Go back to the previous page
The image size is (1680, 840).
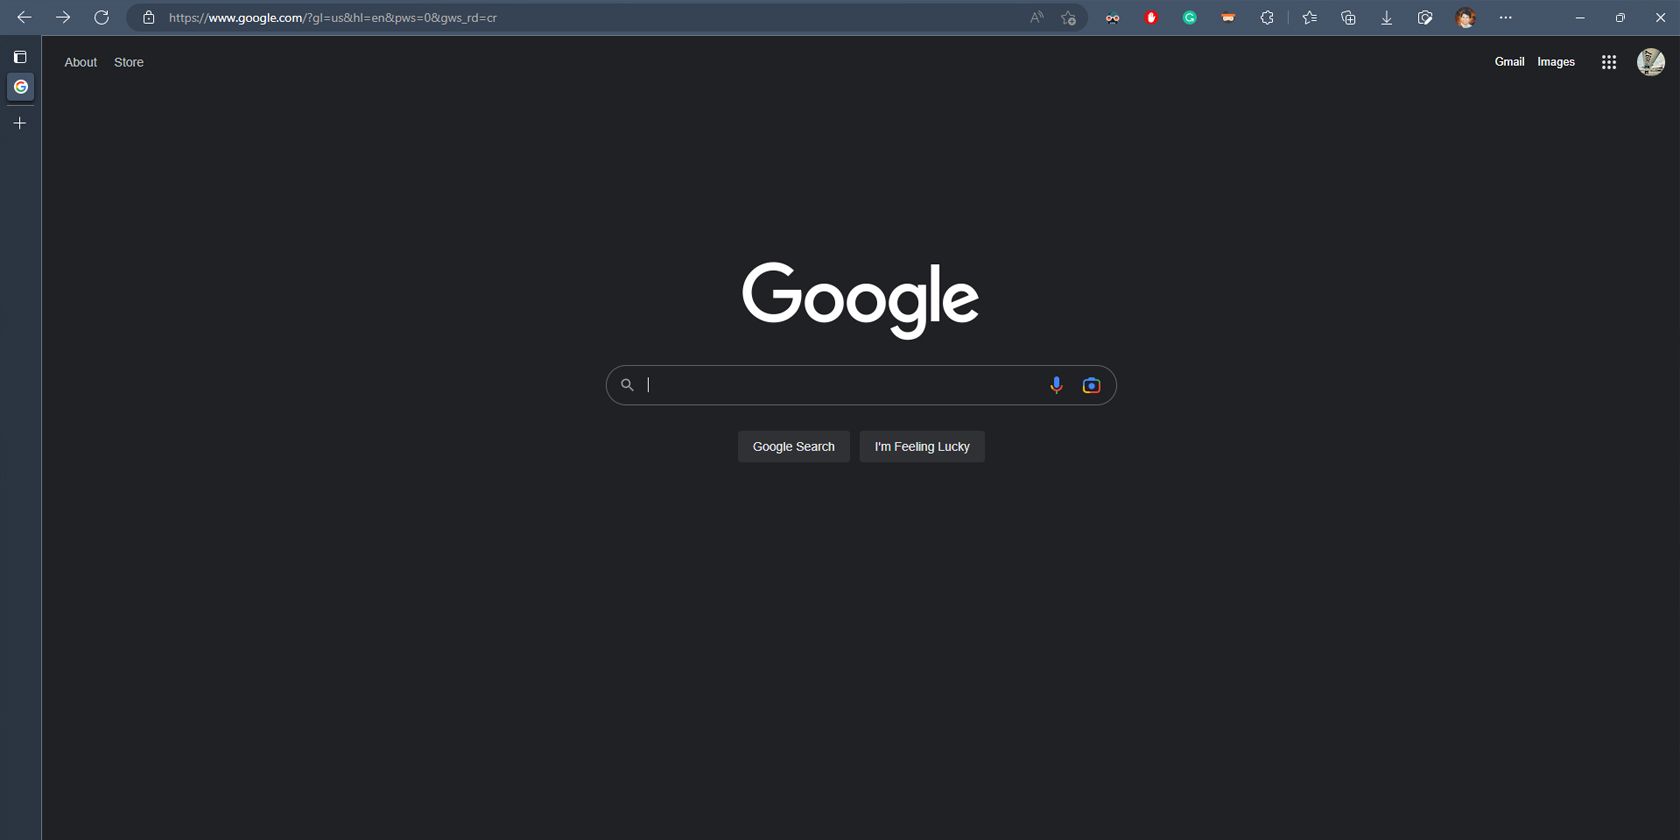(24, 17)
